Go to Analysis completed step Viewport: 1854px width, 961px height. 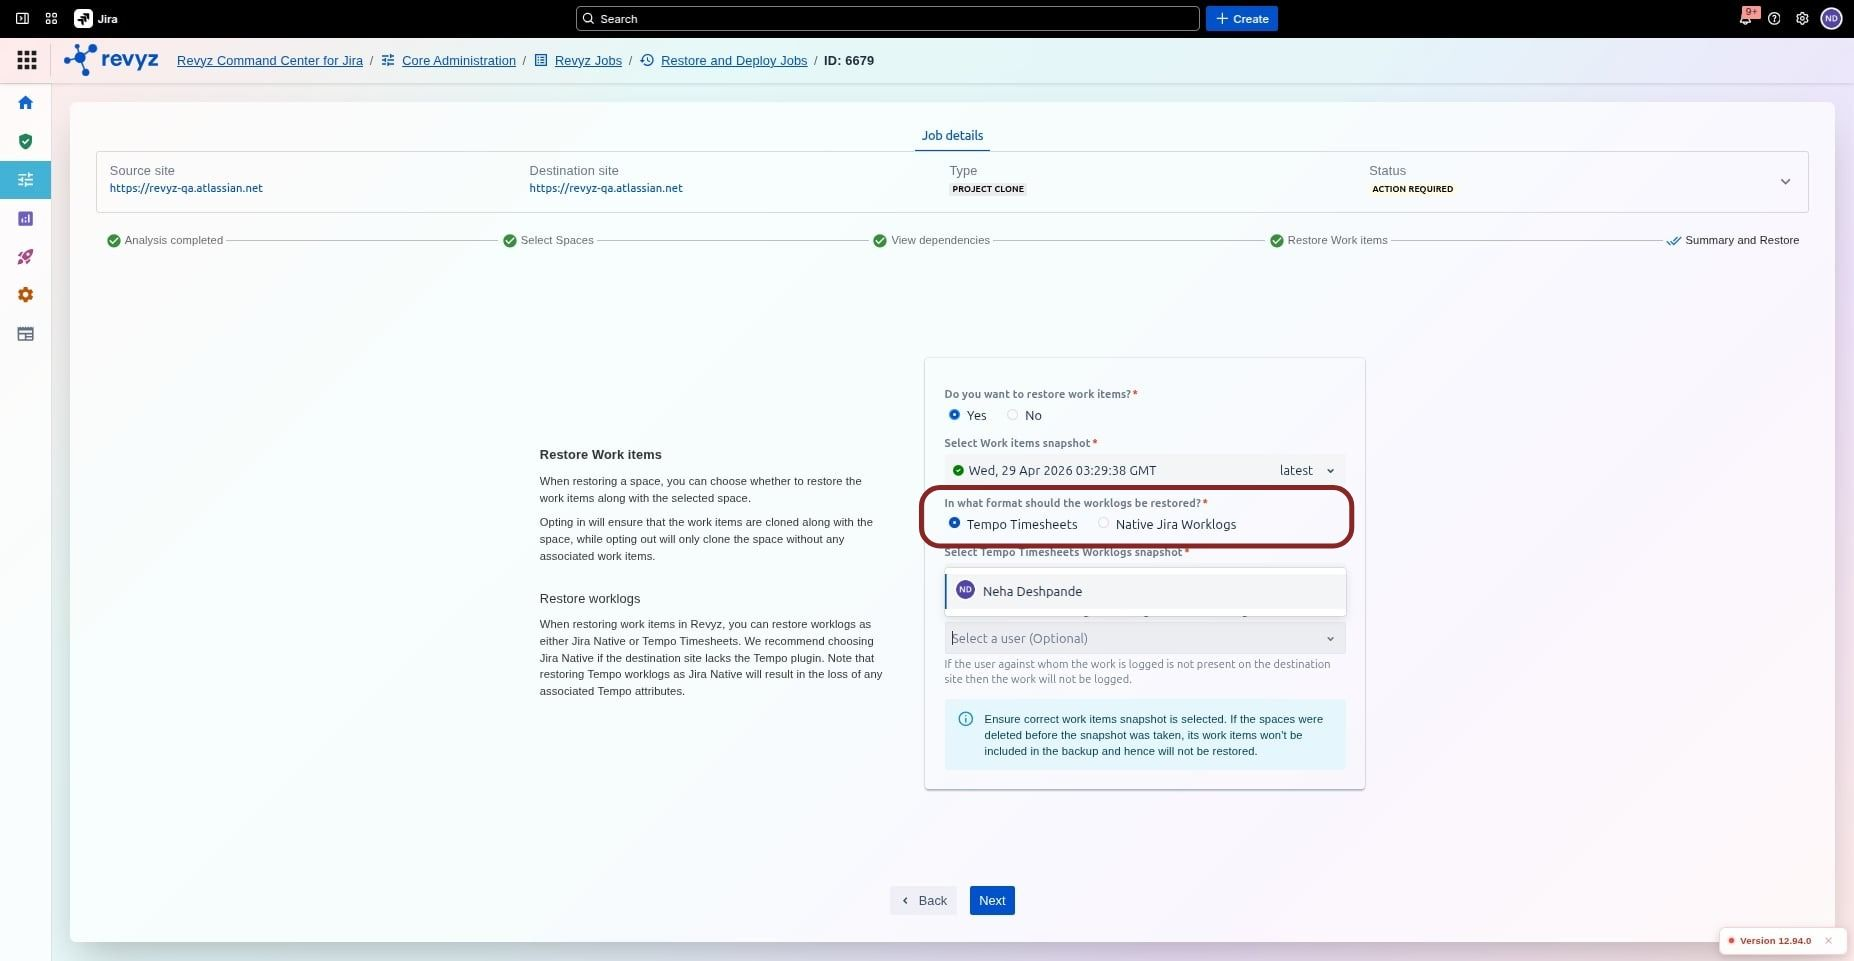tap(165, 240)
